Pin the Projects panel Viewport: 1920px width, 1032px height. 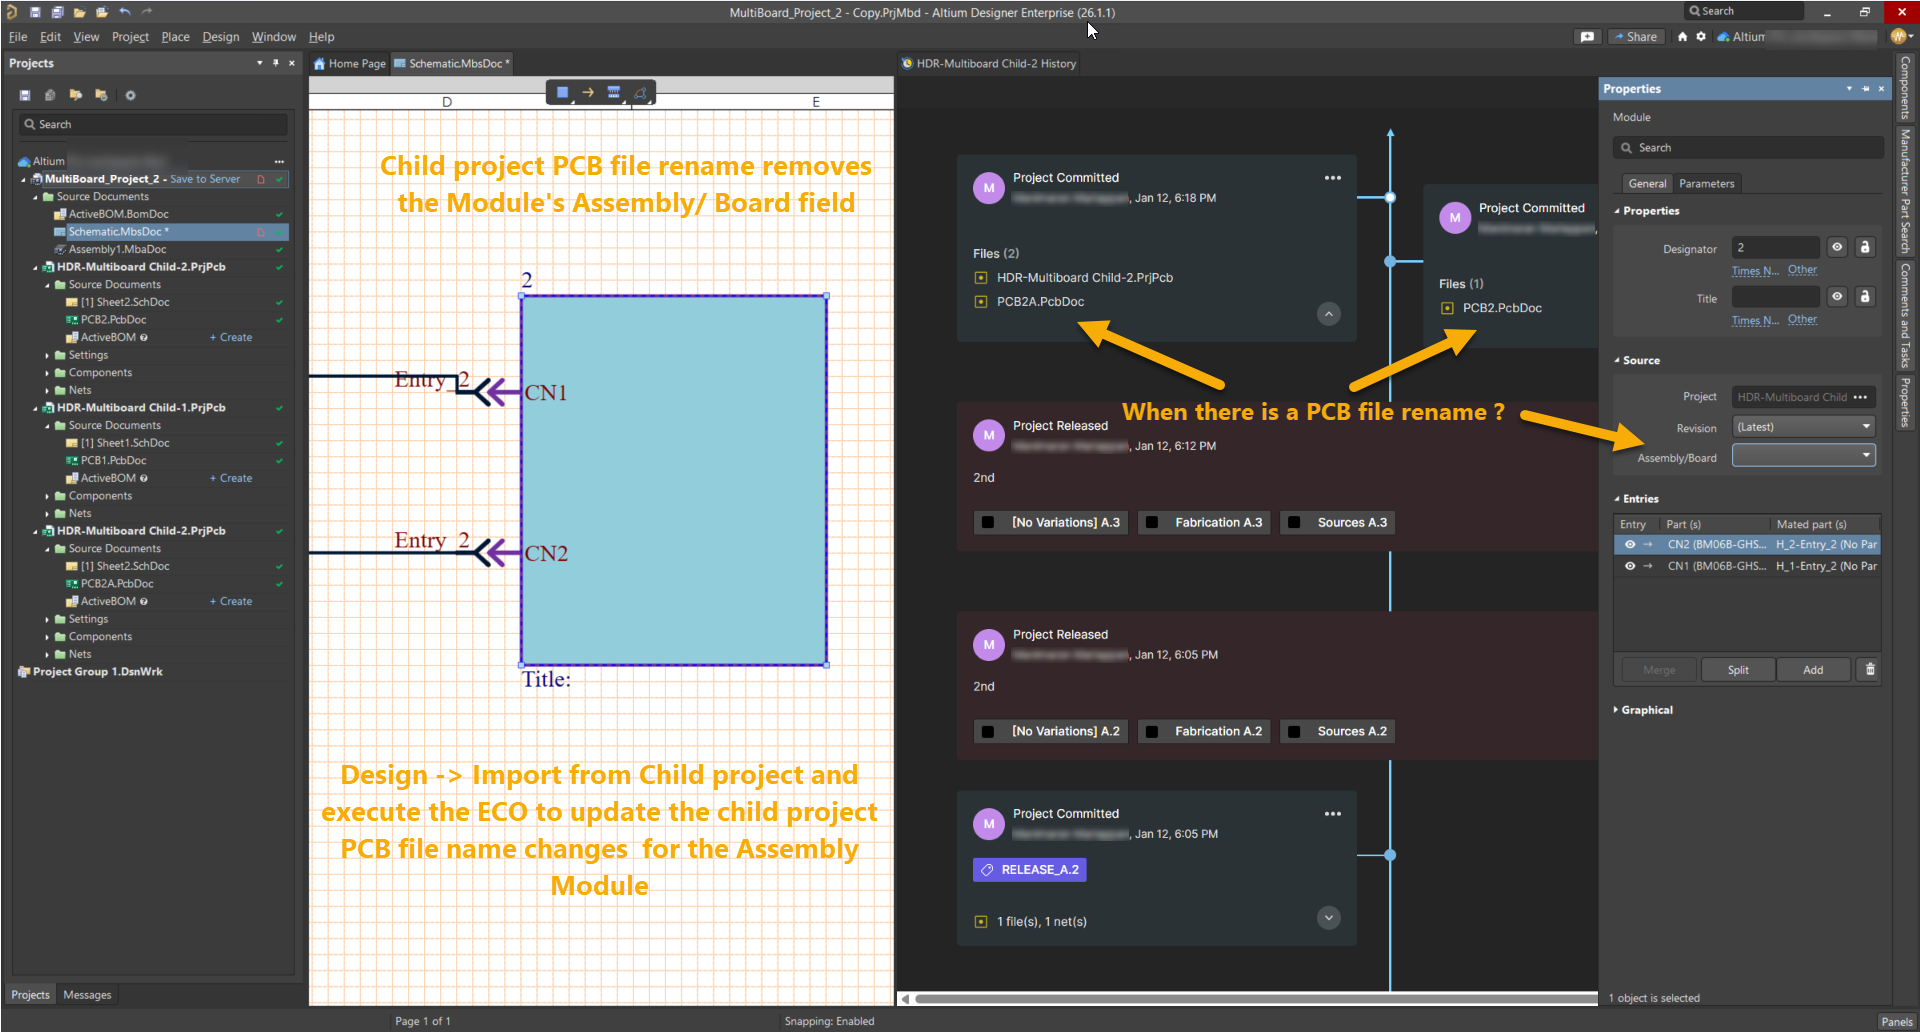point(276,63)
